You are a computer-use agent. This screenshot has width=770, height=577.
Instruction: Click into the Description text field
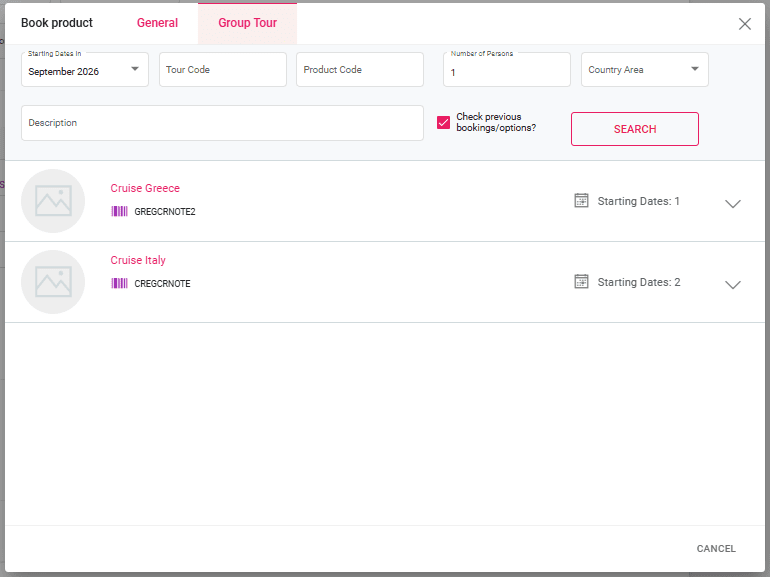coord(222,123)
